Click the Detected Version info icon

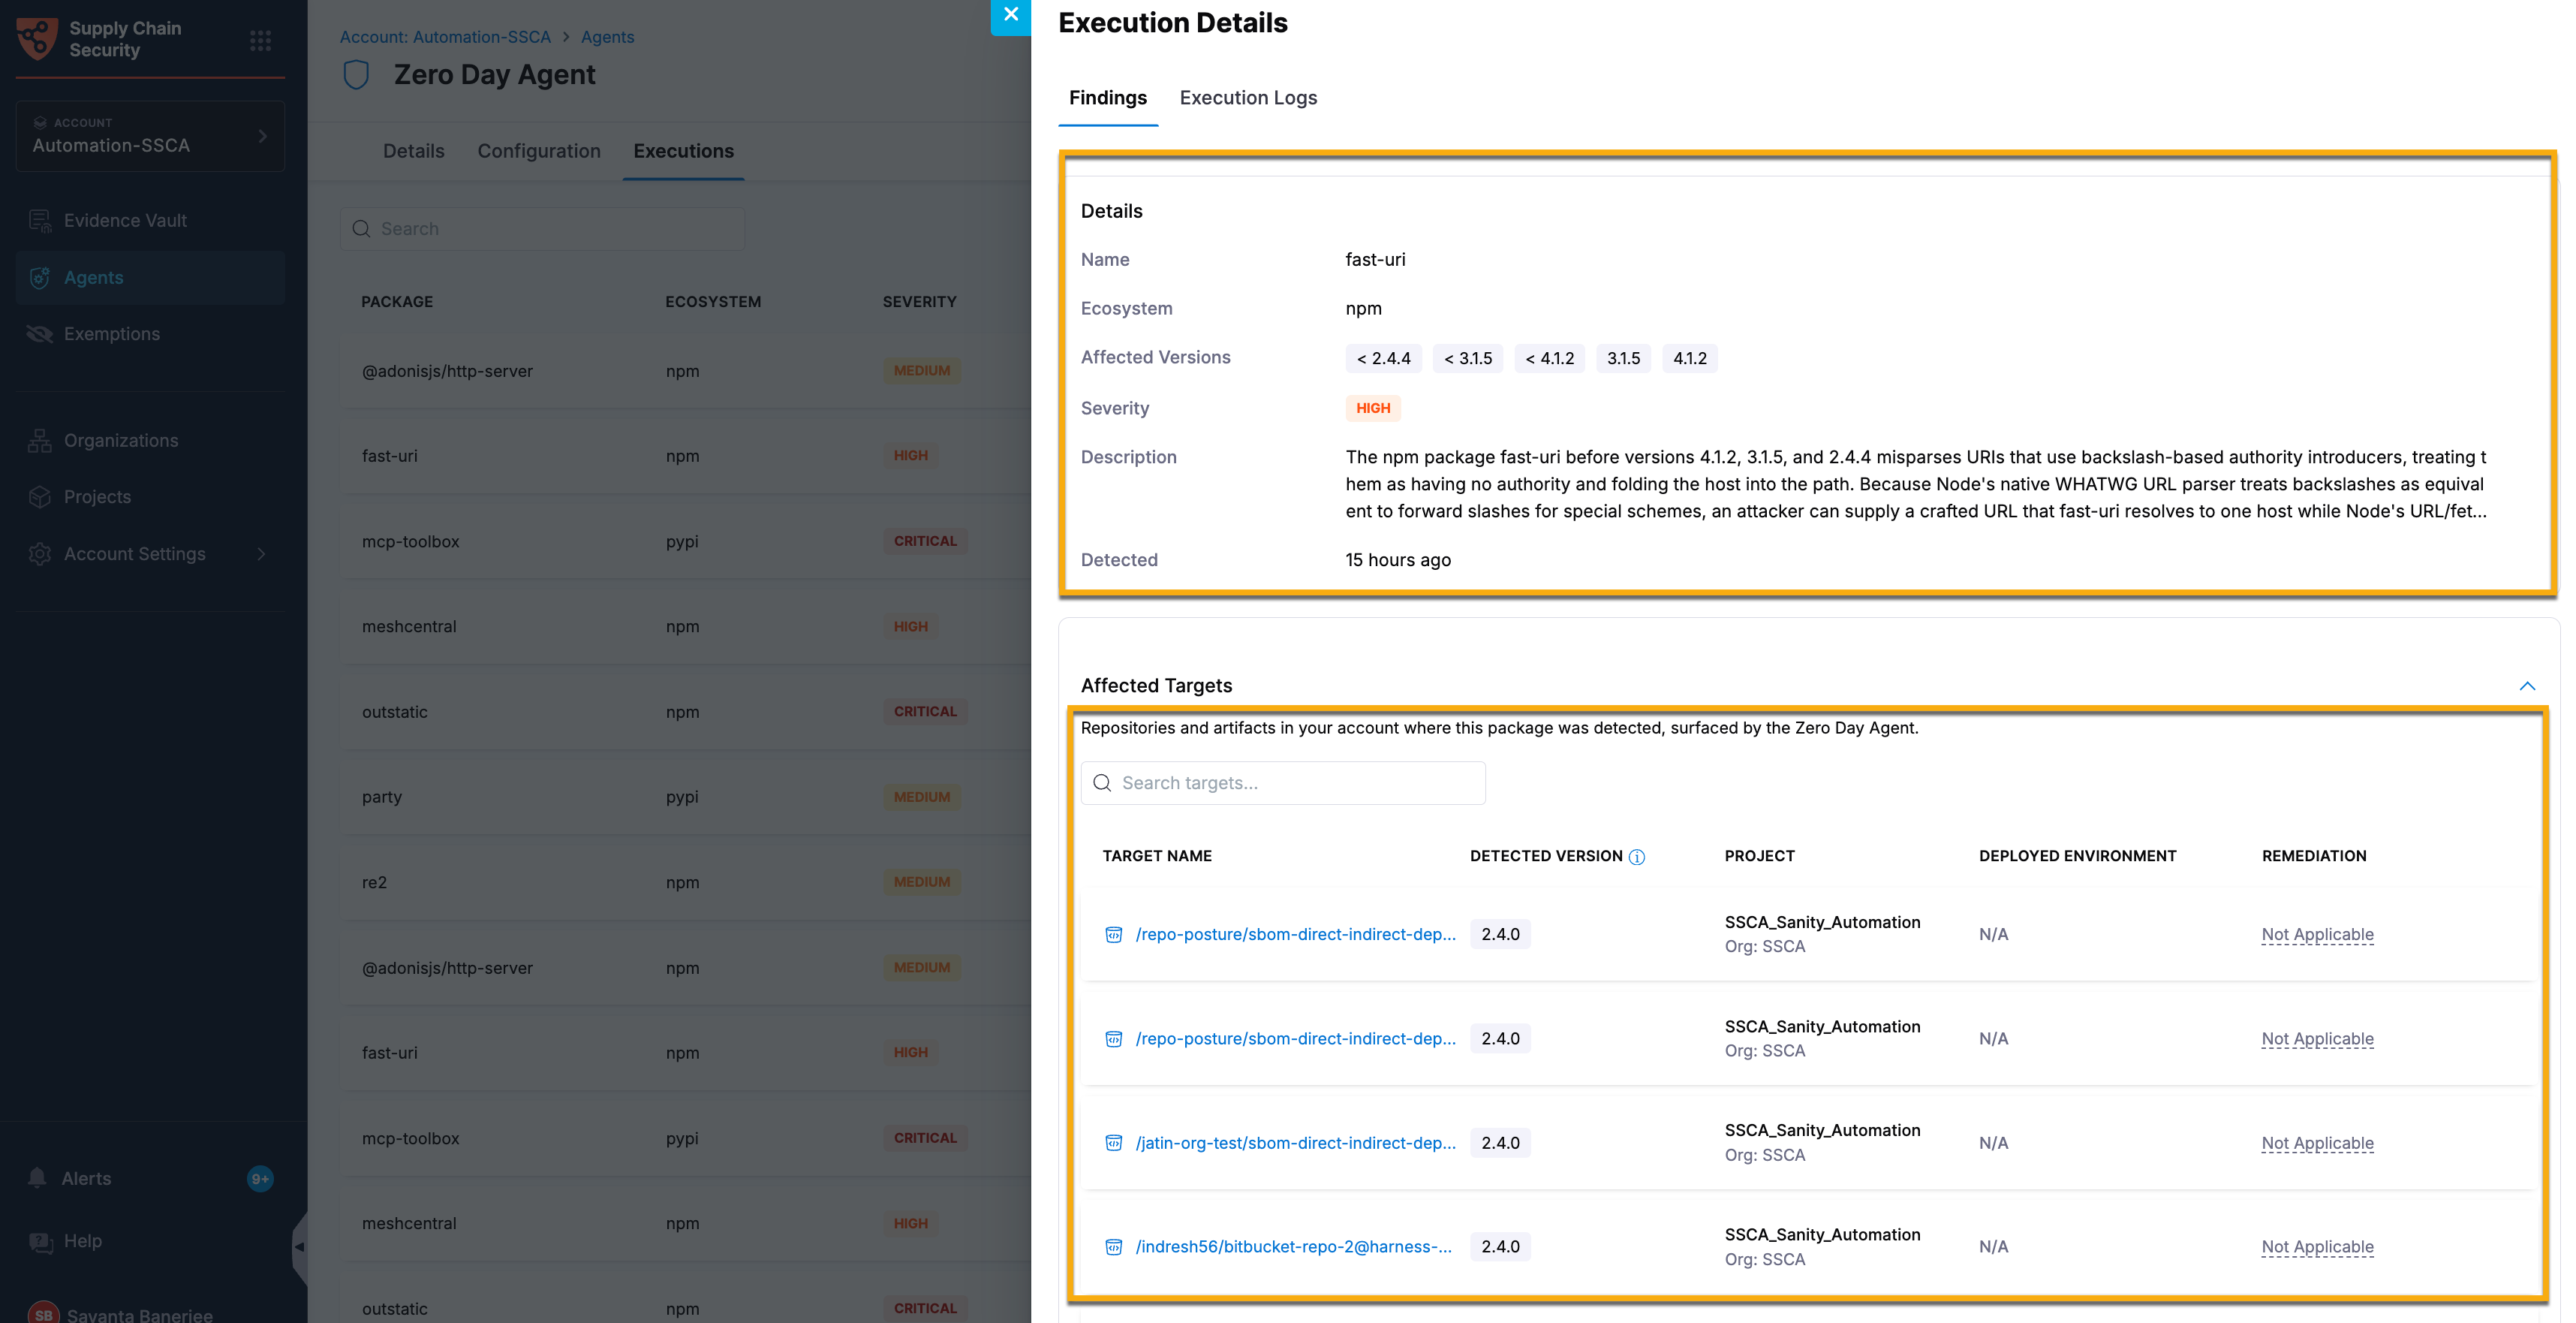1637,857
